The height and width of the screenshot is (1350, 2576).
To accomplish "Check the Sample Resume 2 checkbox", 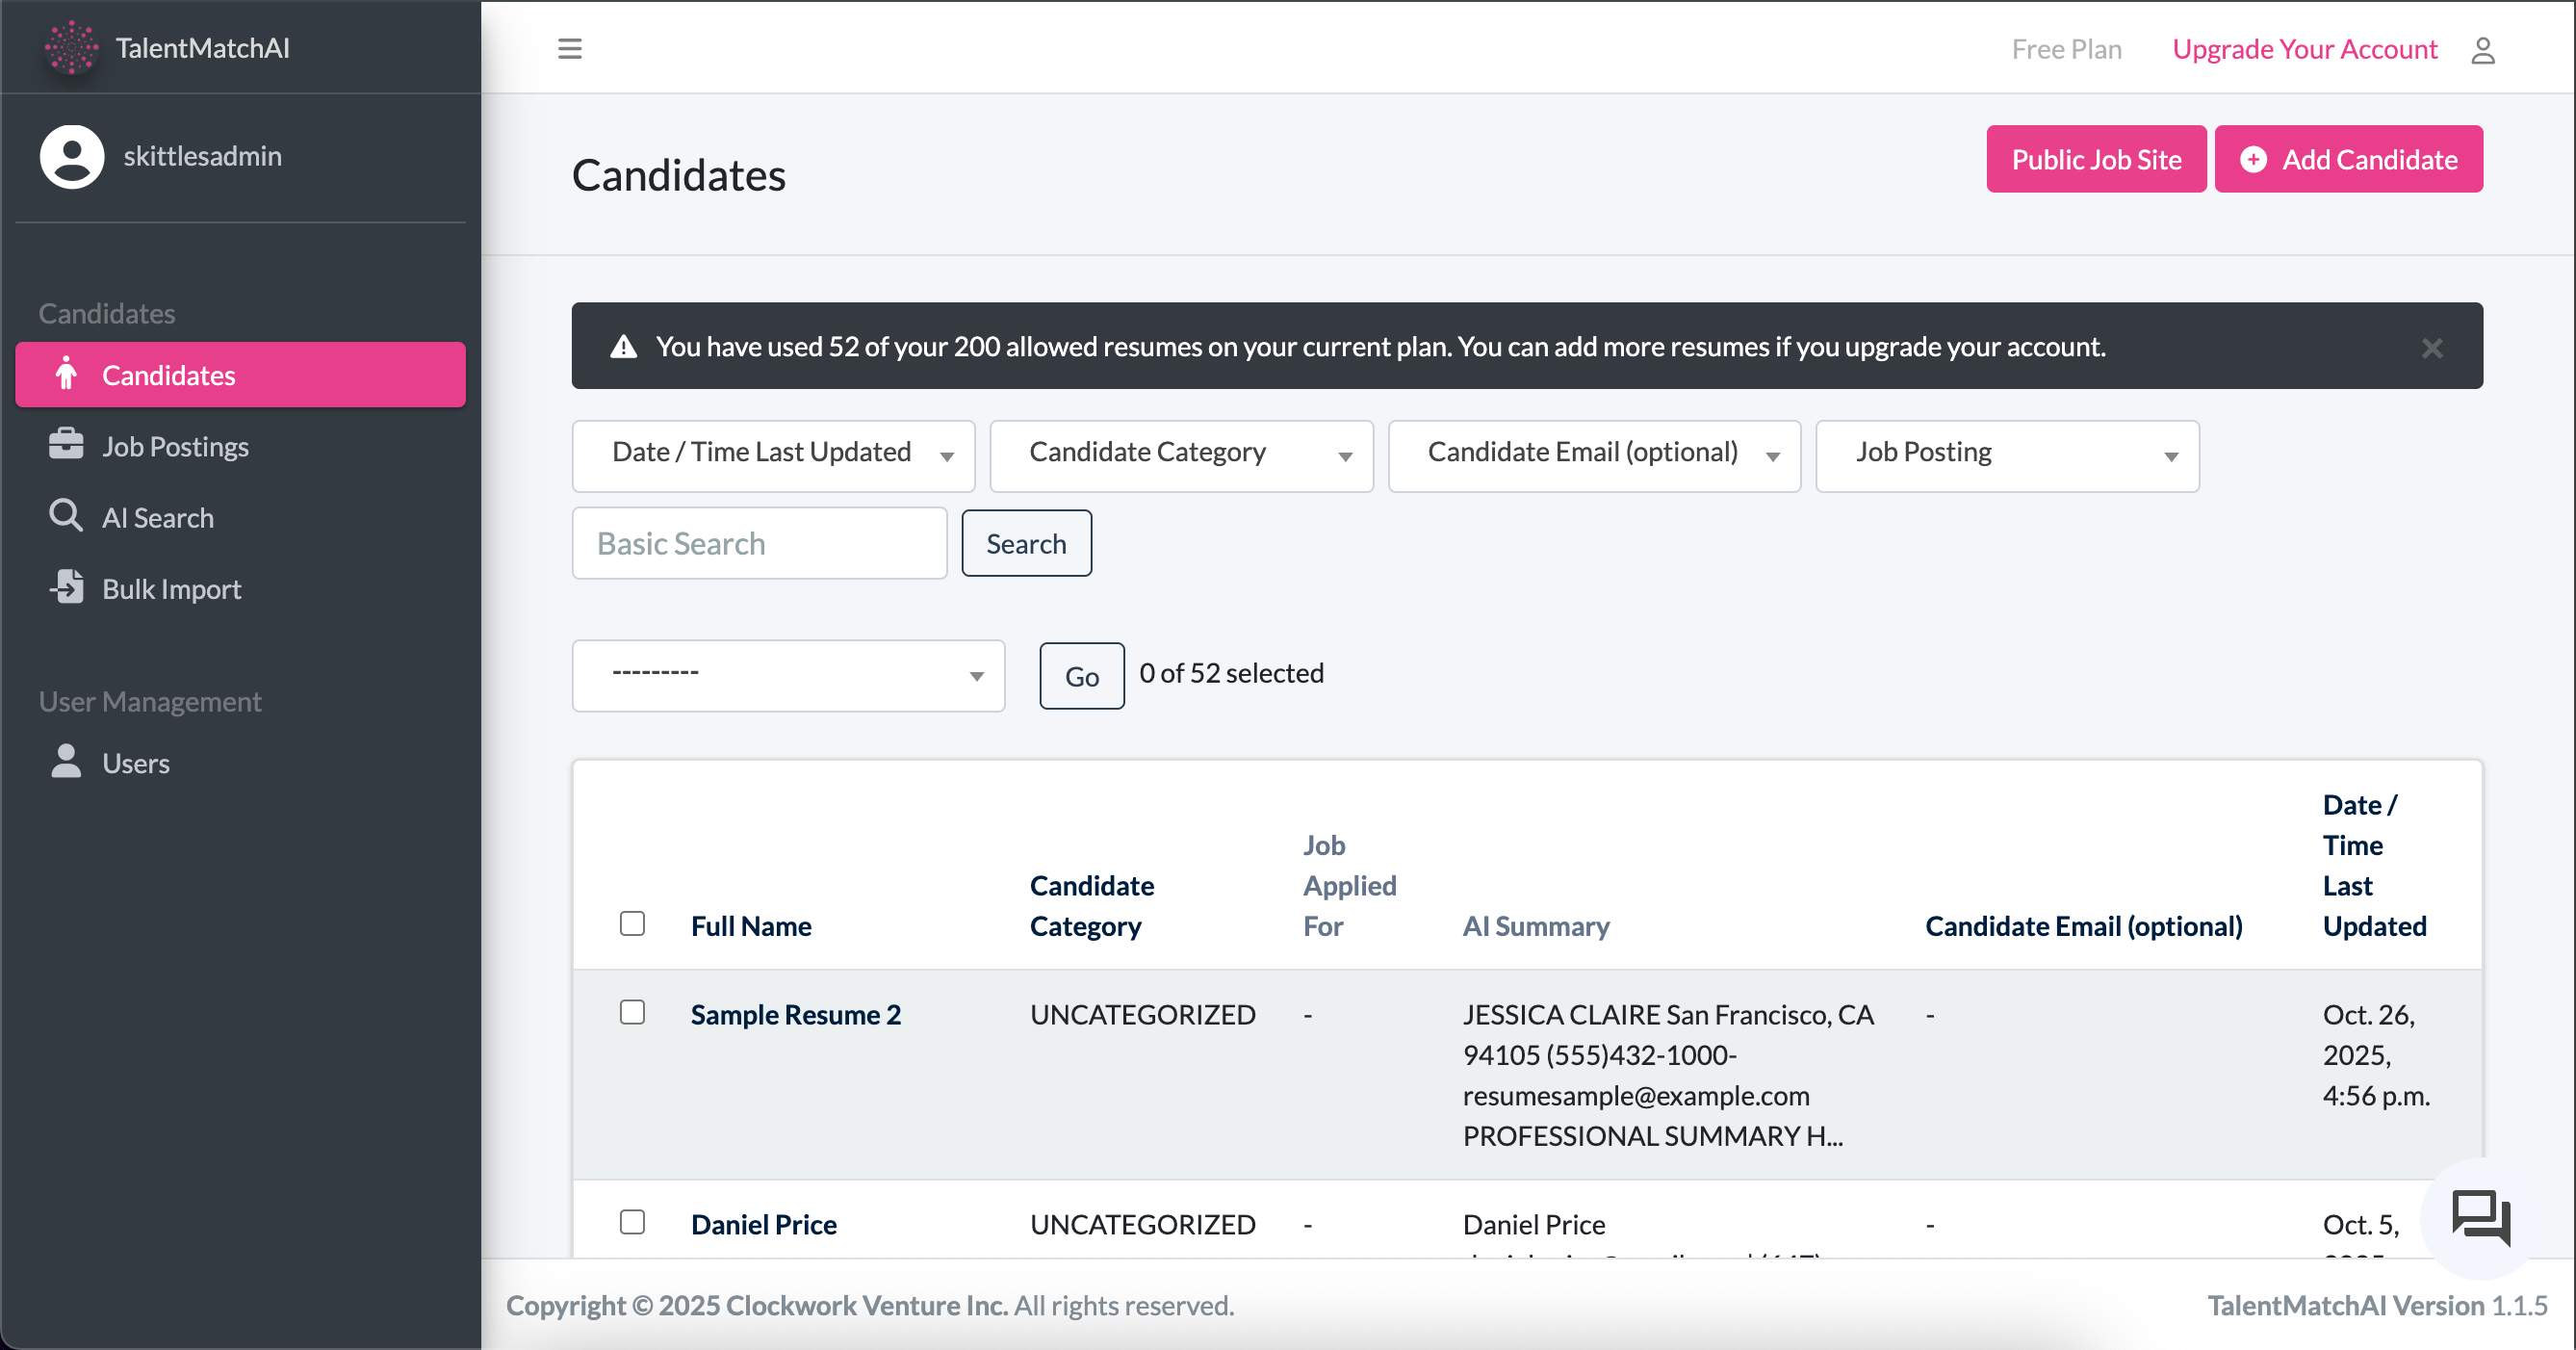I will (x=632, y=1012).
